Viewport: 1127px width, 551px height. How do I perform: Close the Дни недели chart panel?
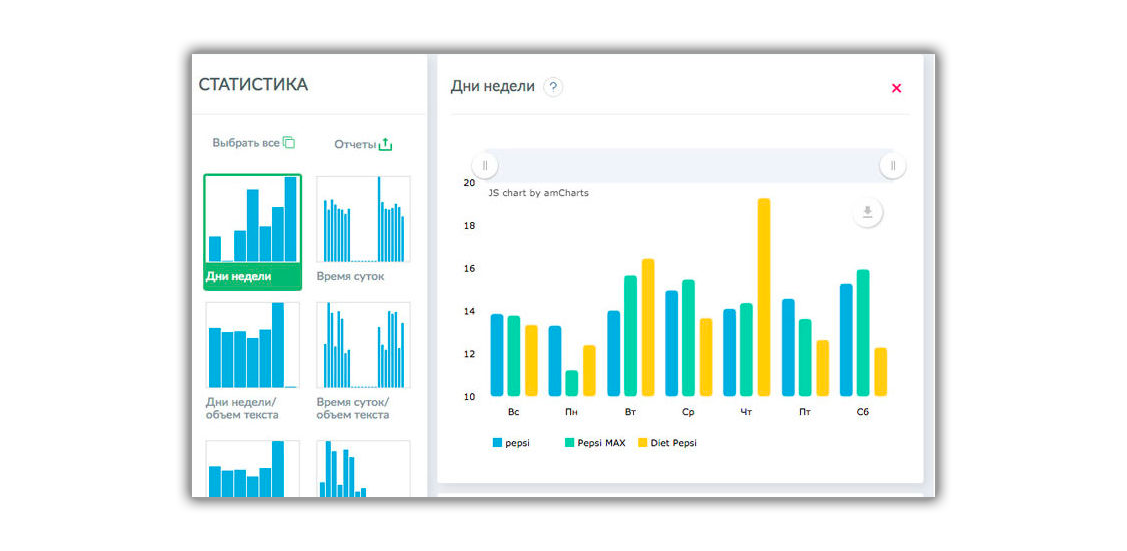coord(896,88)
